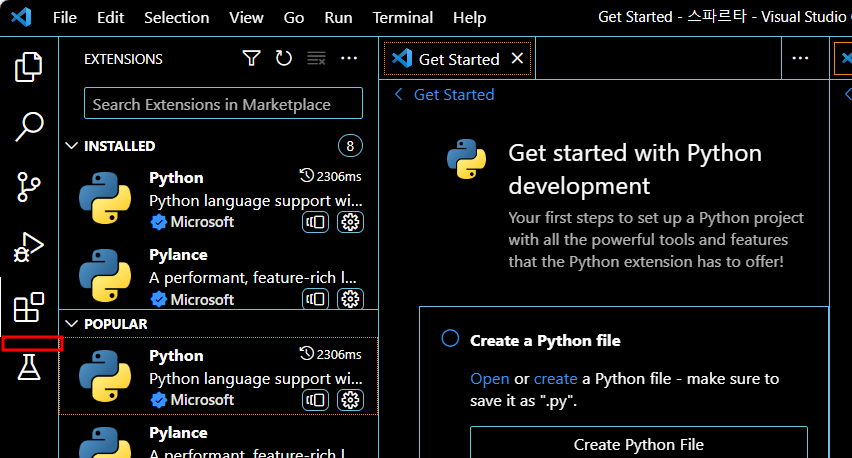Click Microsoft publisher under installed Pylance
The width and height of the screenshot is (852, 458).
(202, 299)
